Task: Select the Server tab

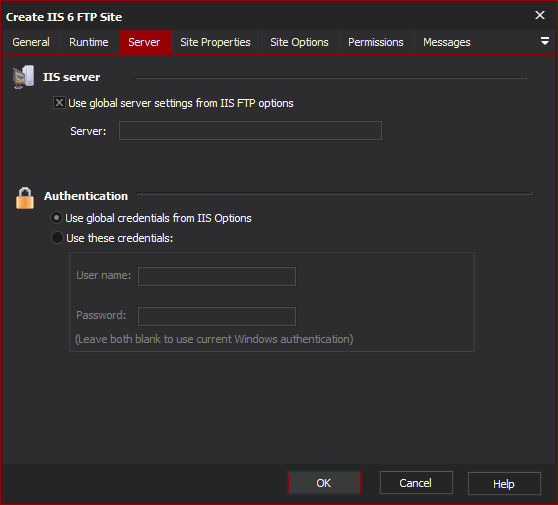Action: click(144, 42)
